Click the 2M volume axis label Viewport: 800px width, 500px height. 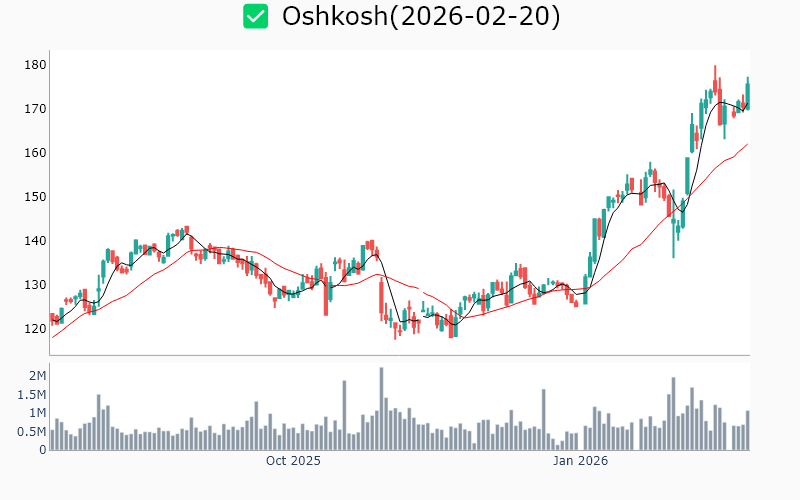[x=37, y=375]
